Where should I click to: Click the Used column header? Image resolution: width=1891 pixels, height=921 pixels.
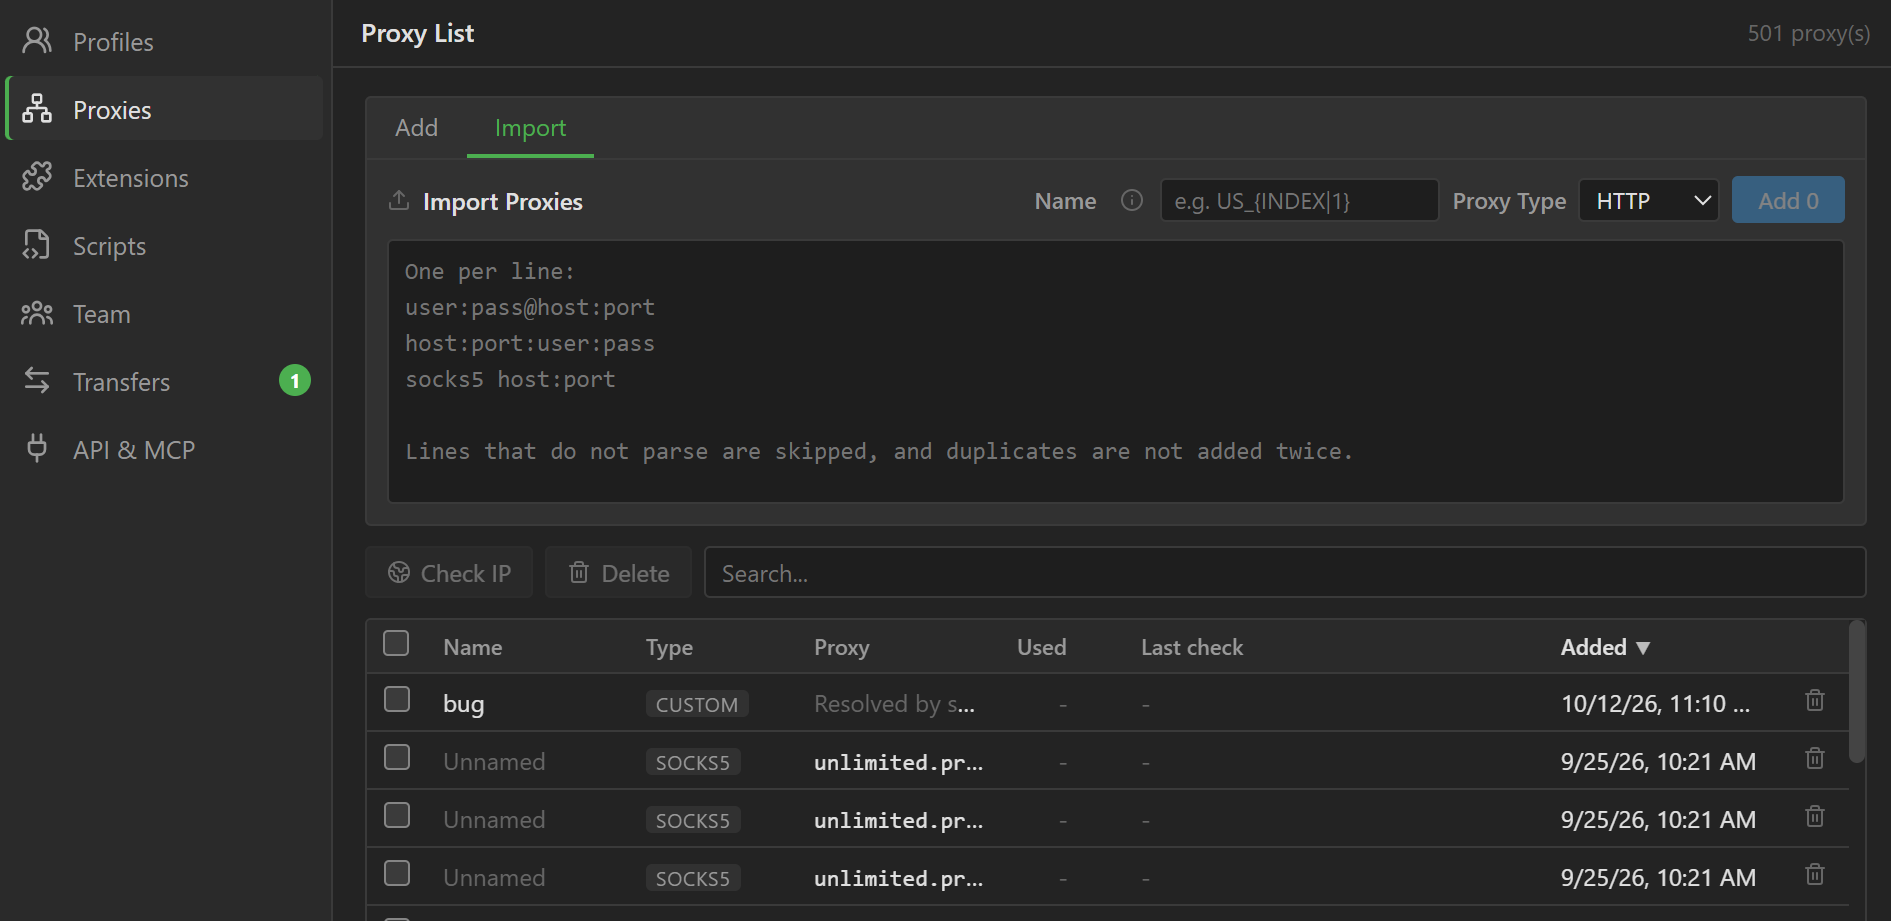click(x=1041, y=647)
